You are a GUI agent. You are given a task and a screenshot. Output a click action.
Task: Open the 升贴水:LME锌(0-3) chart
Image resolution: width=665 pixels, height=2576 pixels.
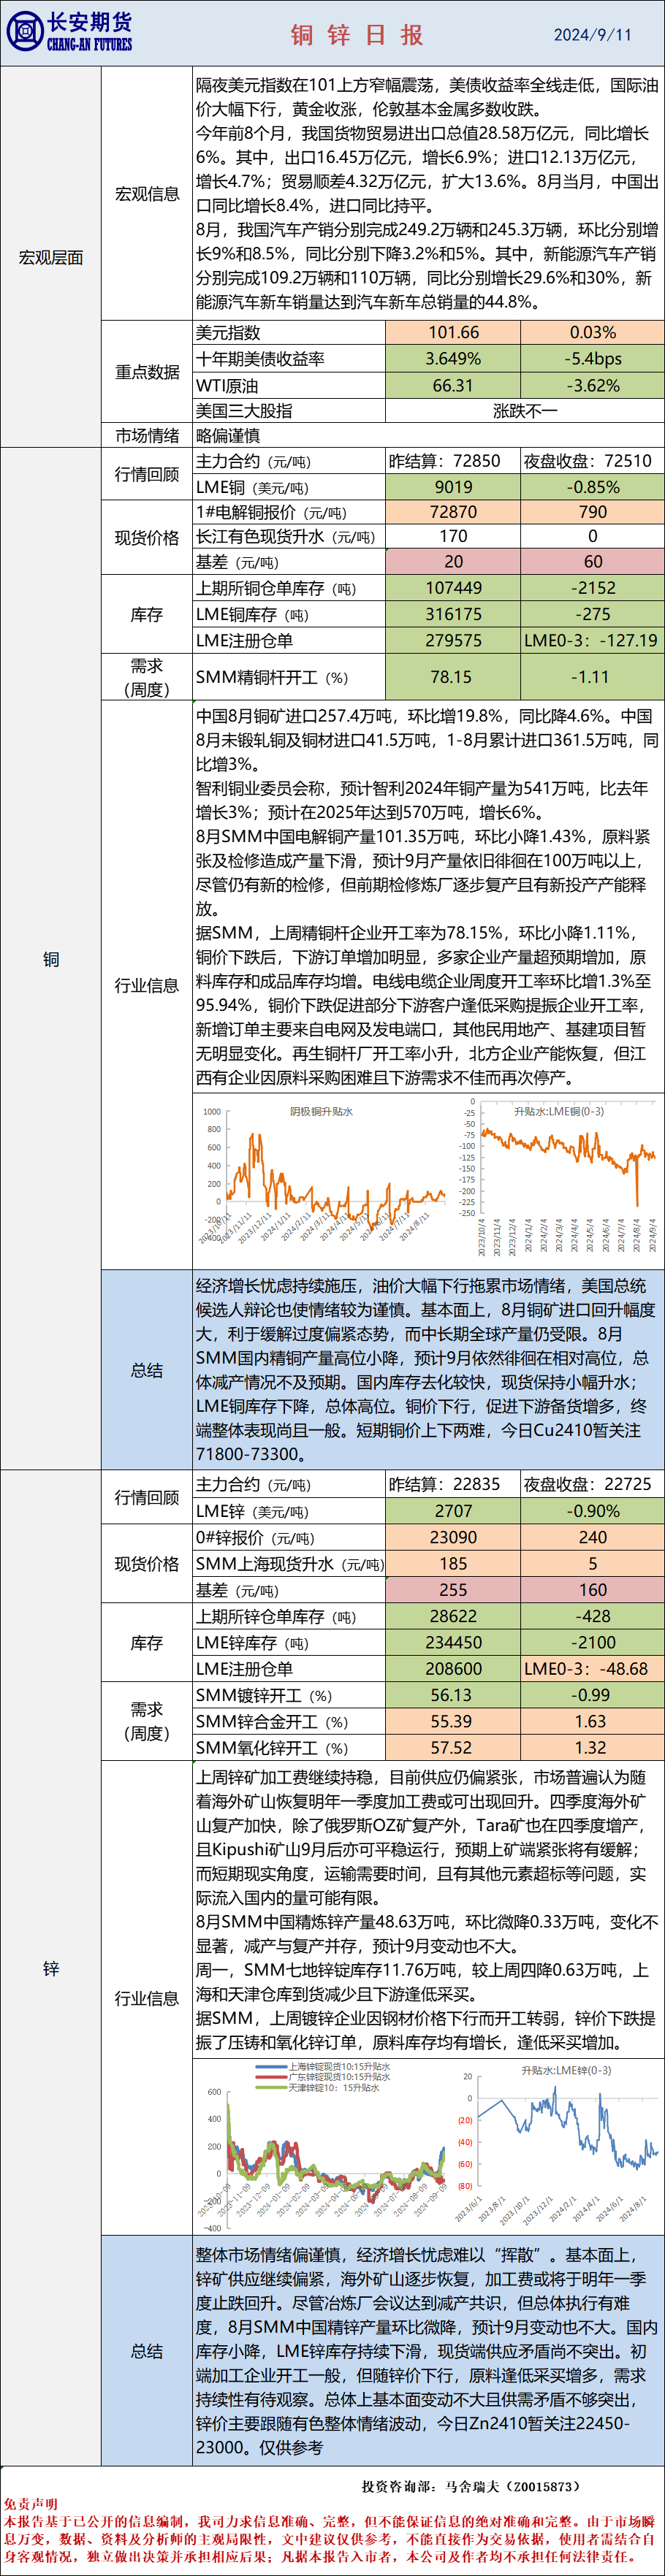[558, 2145]
